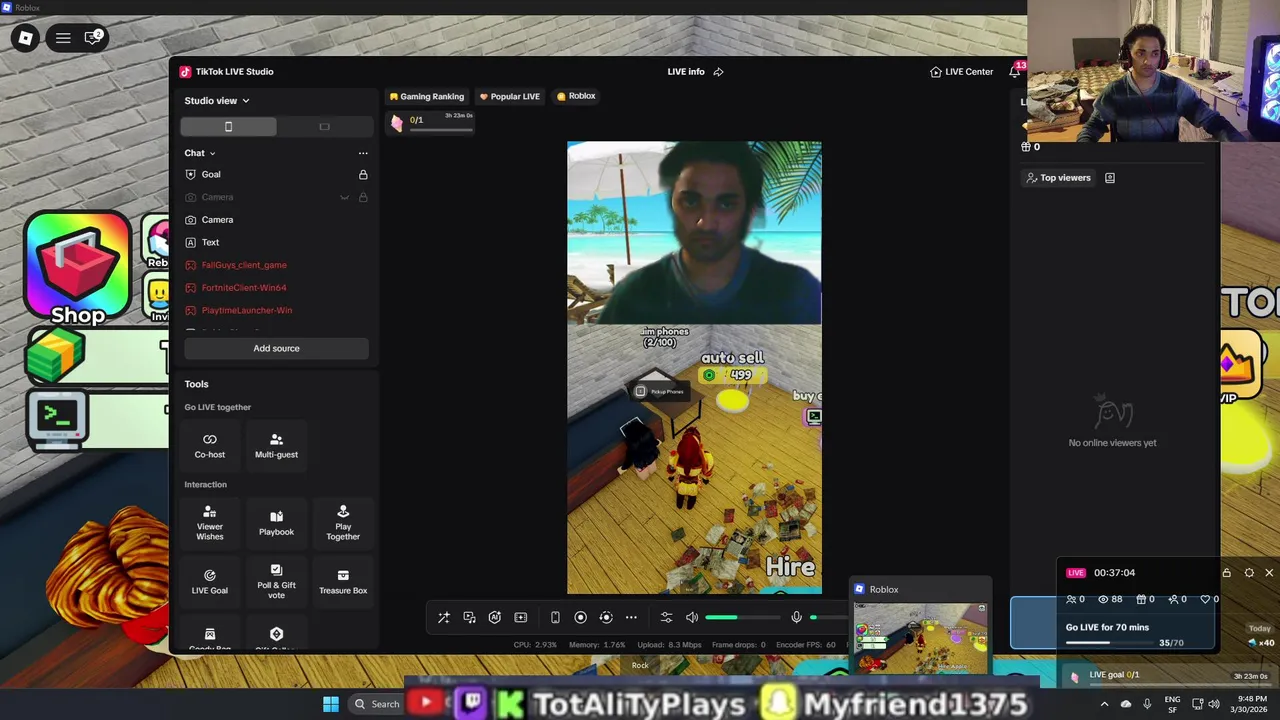Select FortniteClient-Win64 source

(276, 288)
